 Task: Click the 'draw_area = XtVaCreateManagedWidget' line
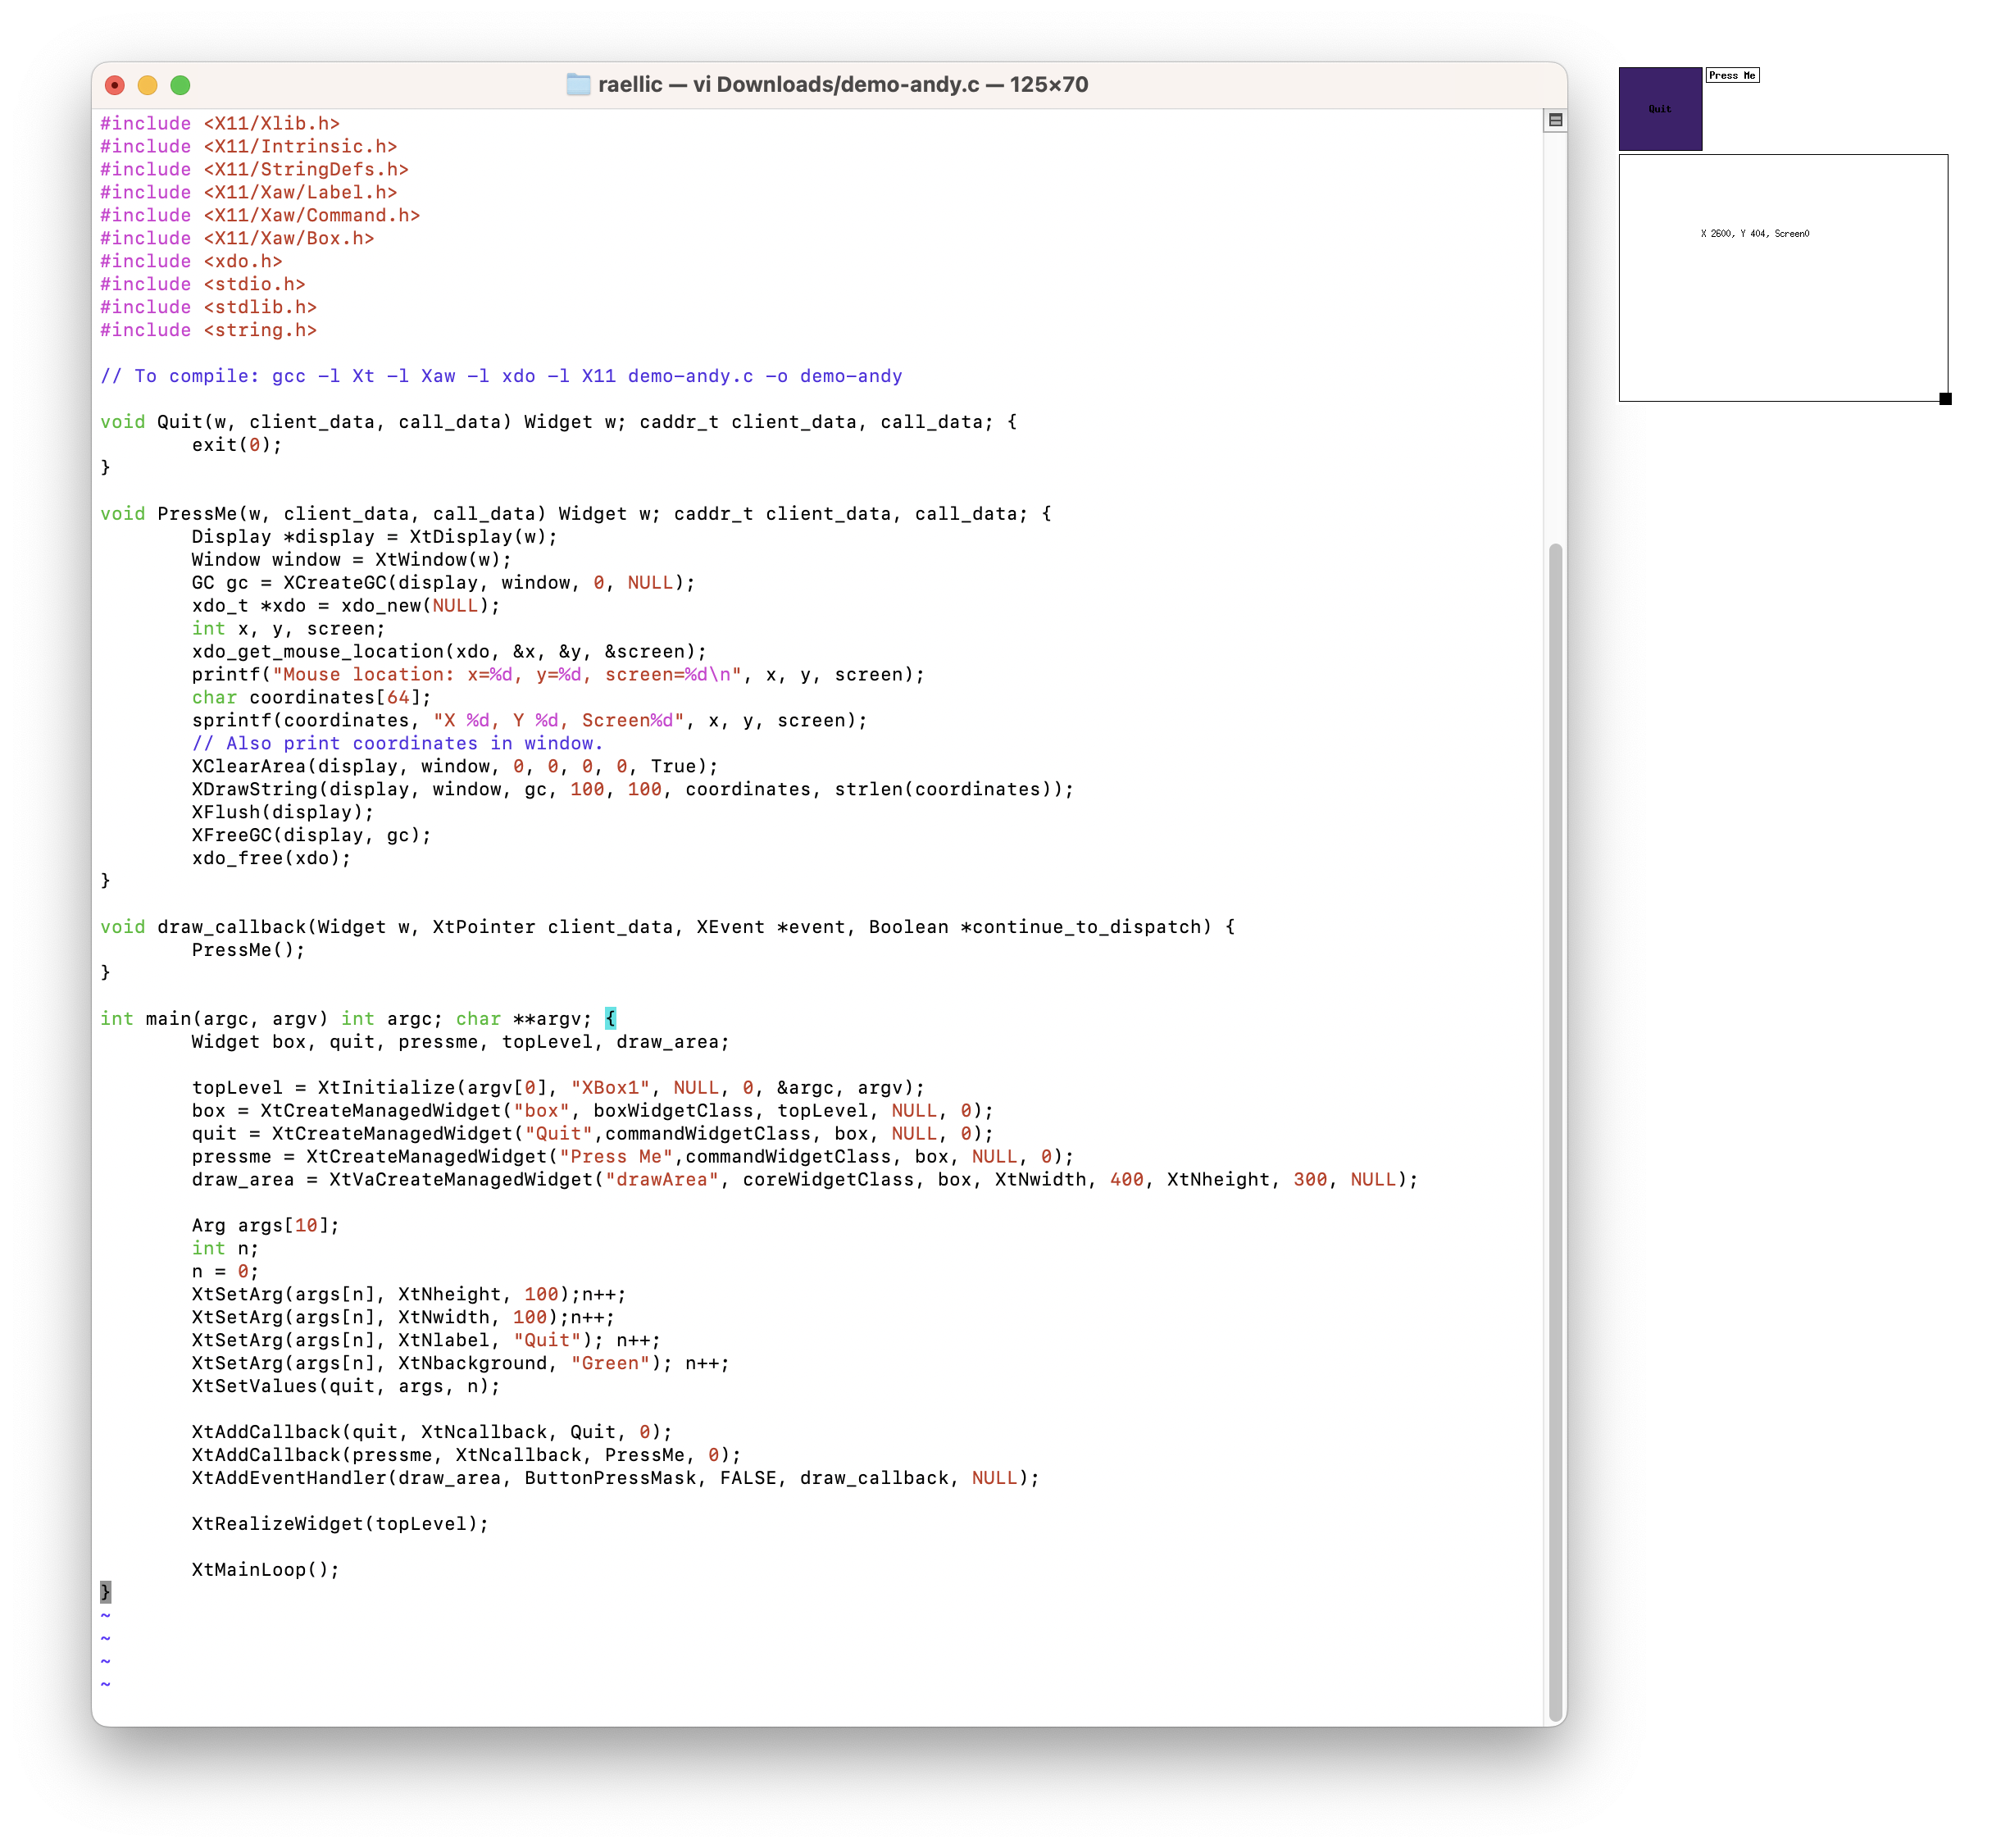point(805,1180)
